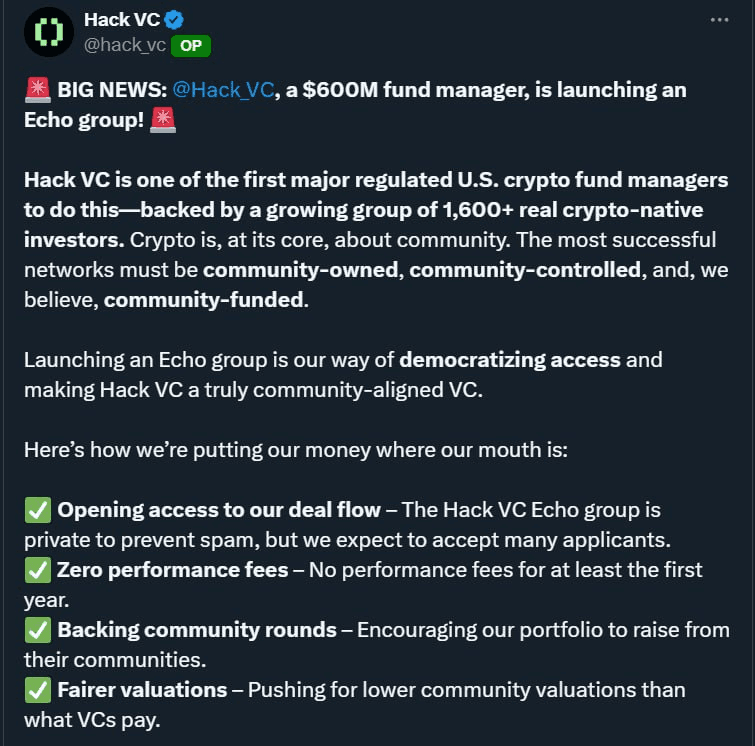Open the Hack VC profile avatar
The height and width of the screenshot is (746, 755).
coord(49,32)
